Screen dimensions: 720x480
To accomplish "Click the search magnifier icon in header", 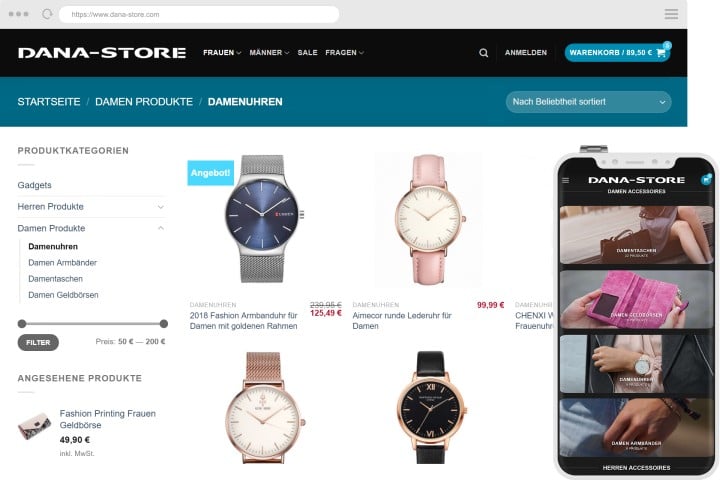I will click(484, 53).
